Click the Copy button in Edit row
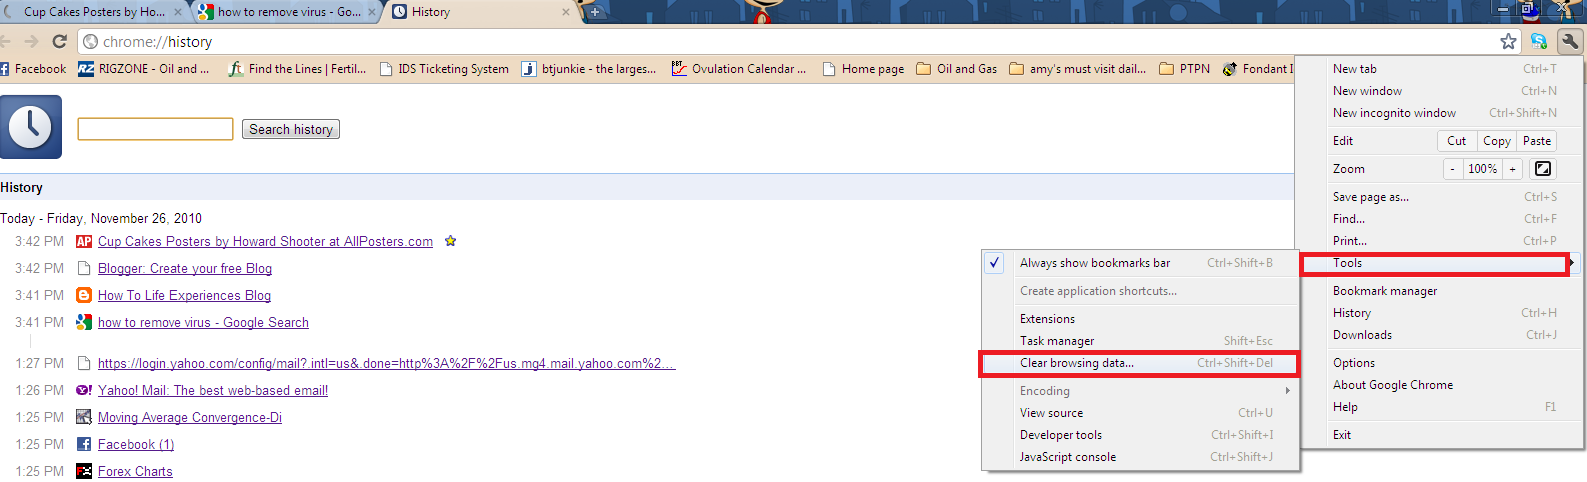The height and width of the screenshot is (482, 1587). [1496, 141]
